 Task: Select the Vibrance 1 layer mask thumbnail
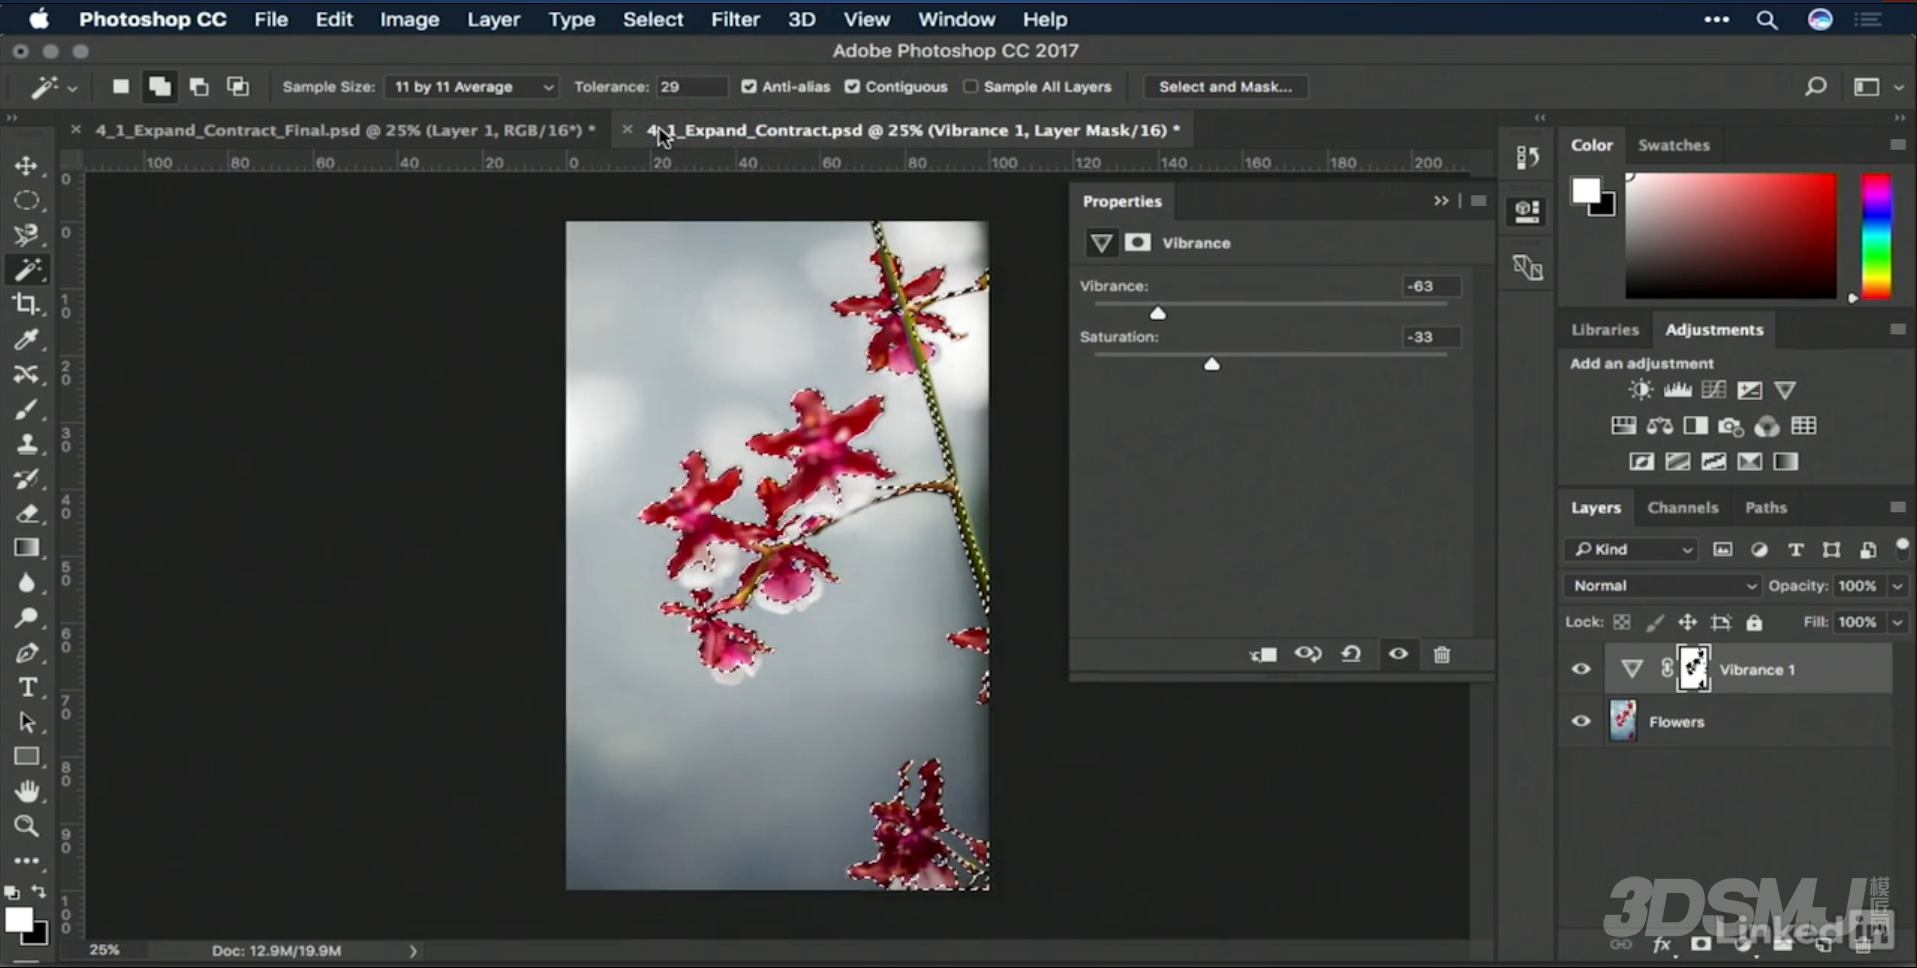tap(1693, 669)
